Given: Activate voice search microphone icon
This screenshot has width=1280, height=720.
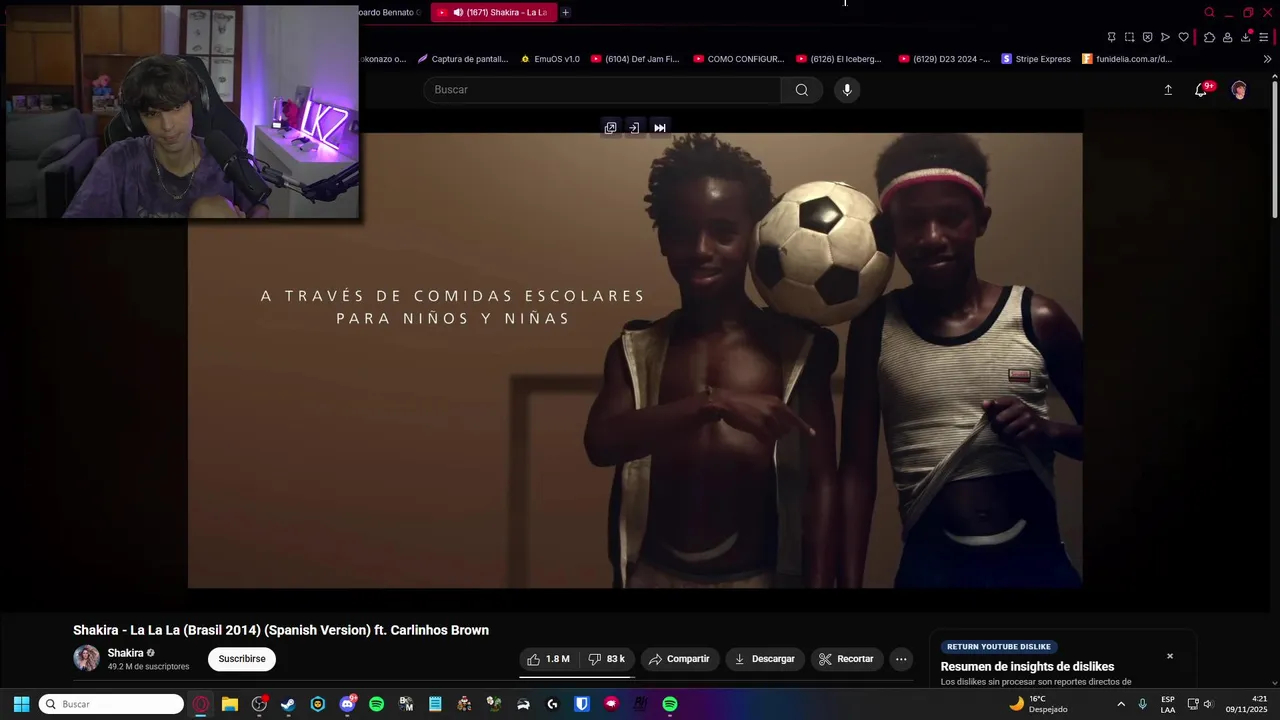Looking at the screenshot, I should [x=847, y=90].
